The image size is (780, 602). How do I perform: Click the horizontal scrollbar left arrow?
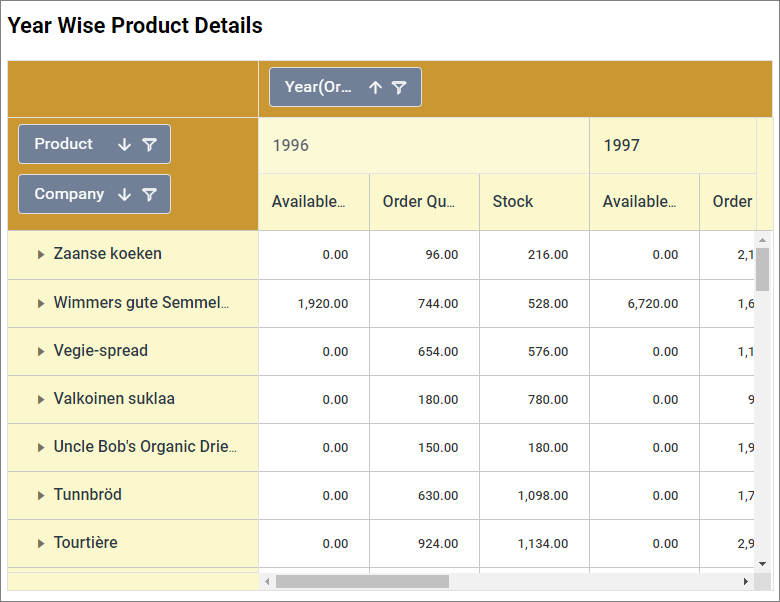pyautogui.click(x=267, y=581)
